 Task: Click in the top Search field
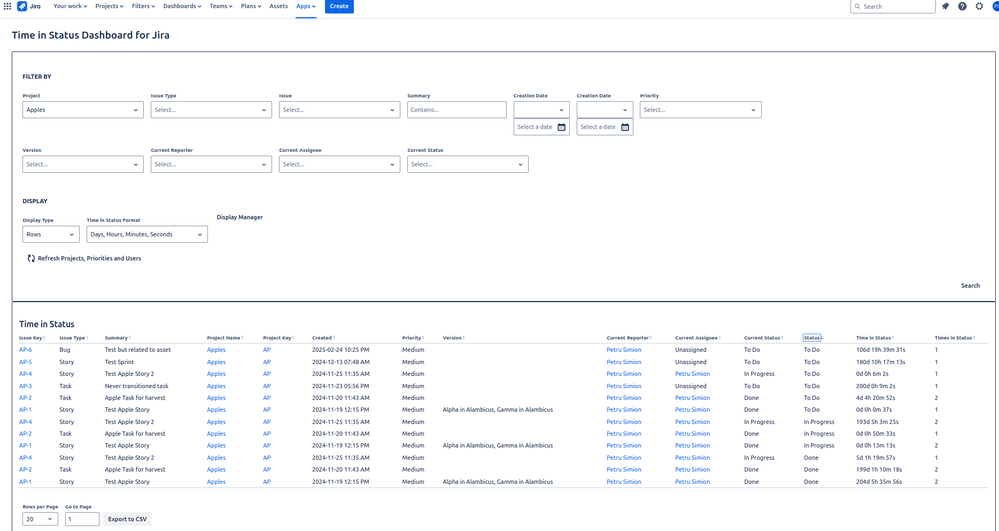893,6
